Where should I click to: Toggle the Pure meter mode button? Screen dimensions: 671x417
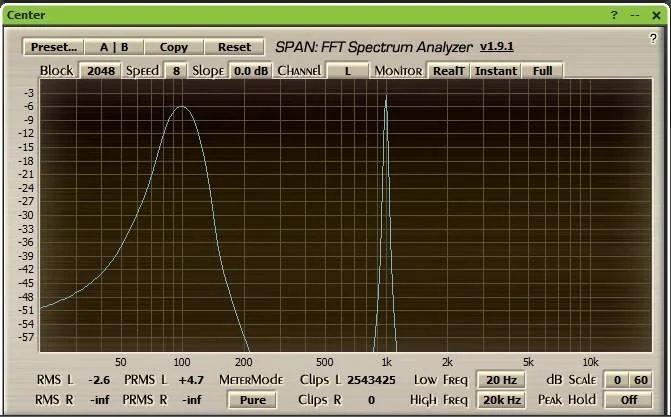click(x=253, y=399)
